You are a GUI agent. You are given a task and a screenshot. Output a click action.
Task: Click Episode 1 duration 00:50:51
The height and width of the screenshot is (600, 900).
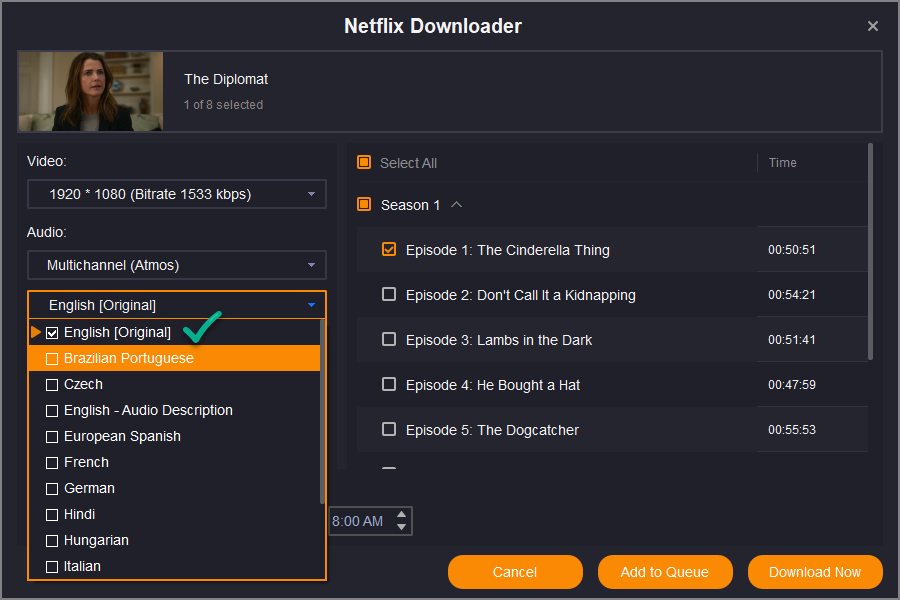tap(792, 250)
